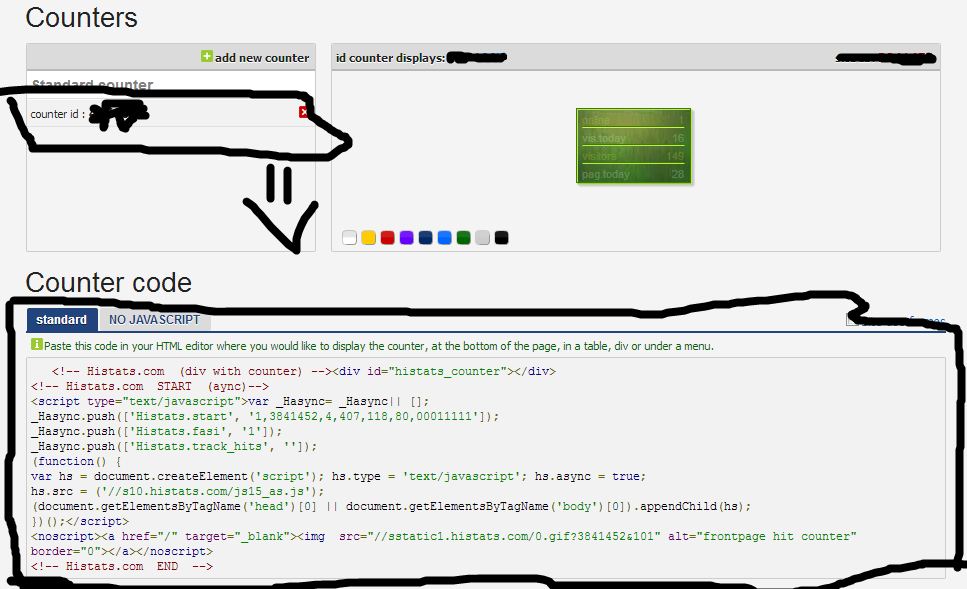Click the 'var hs = document.createElement' line

point(339,476)
